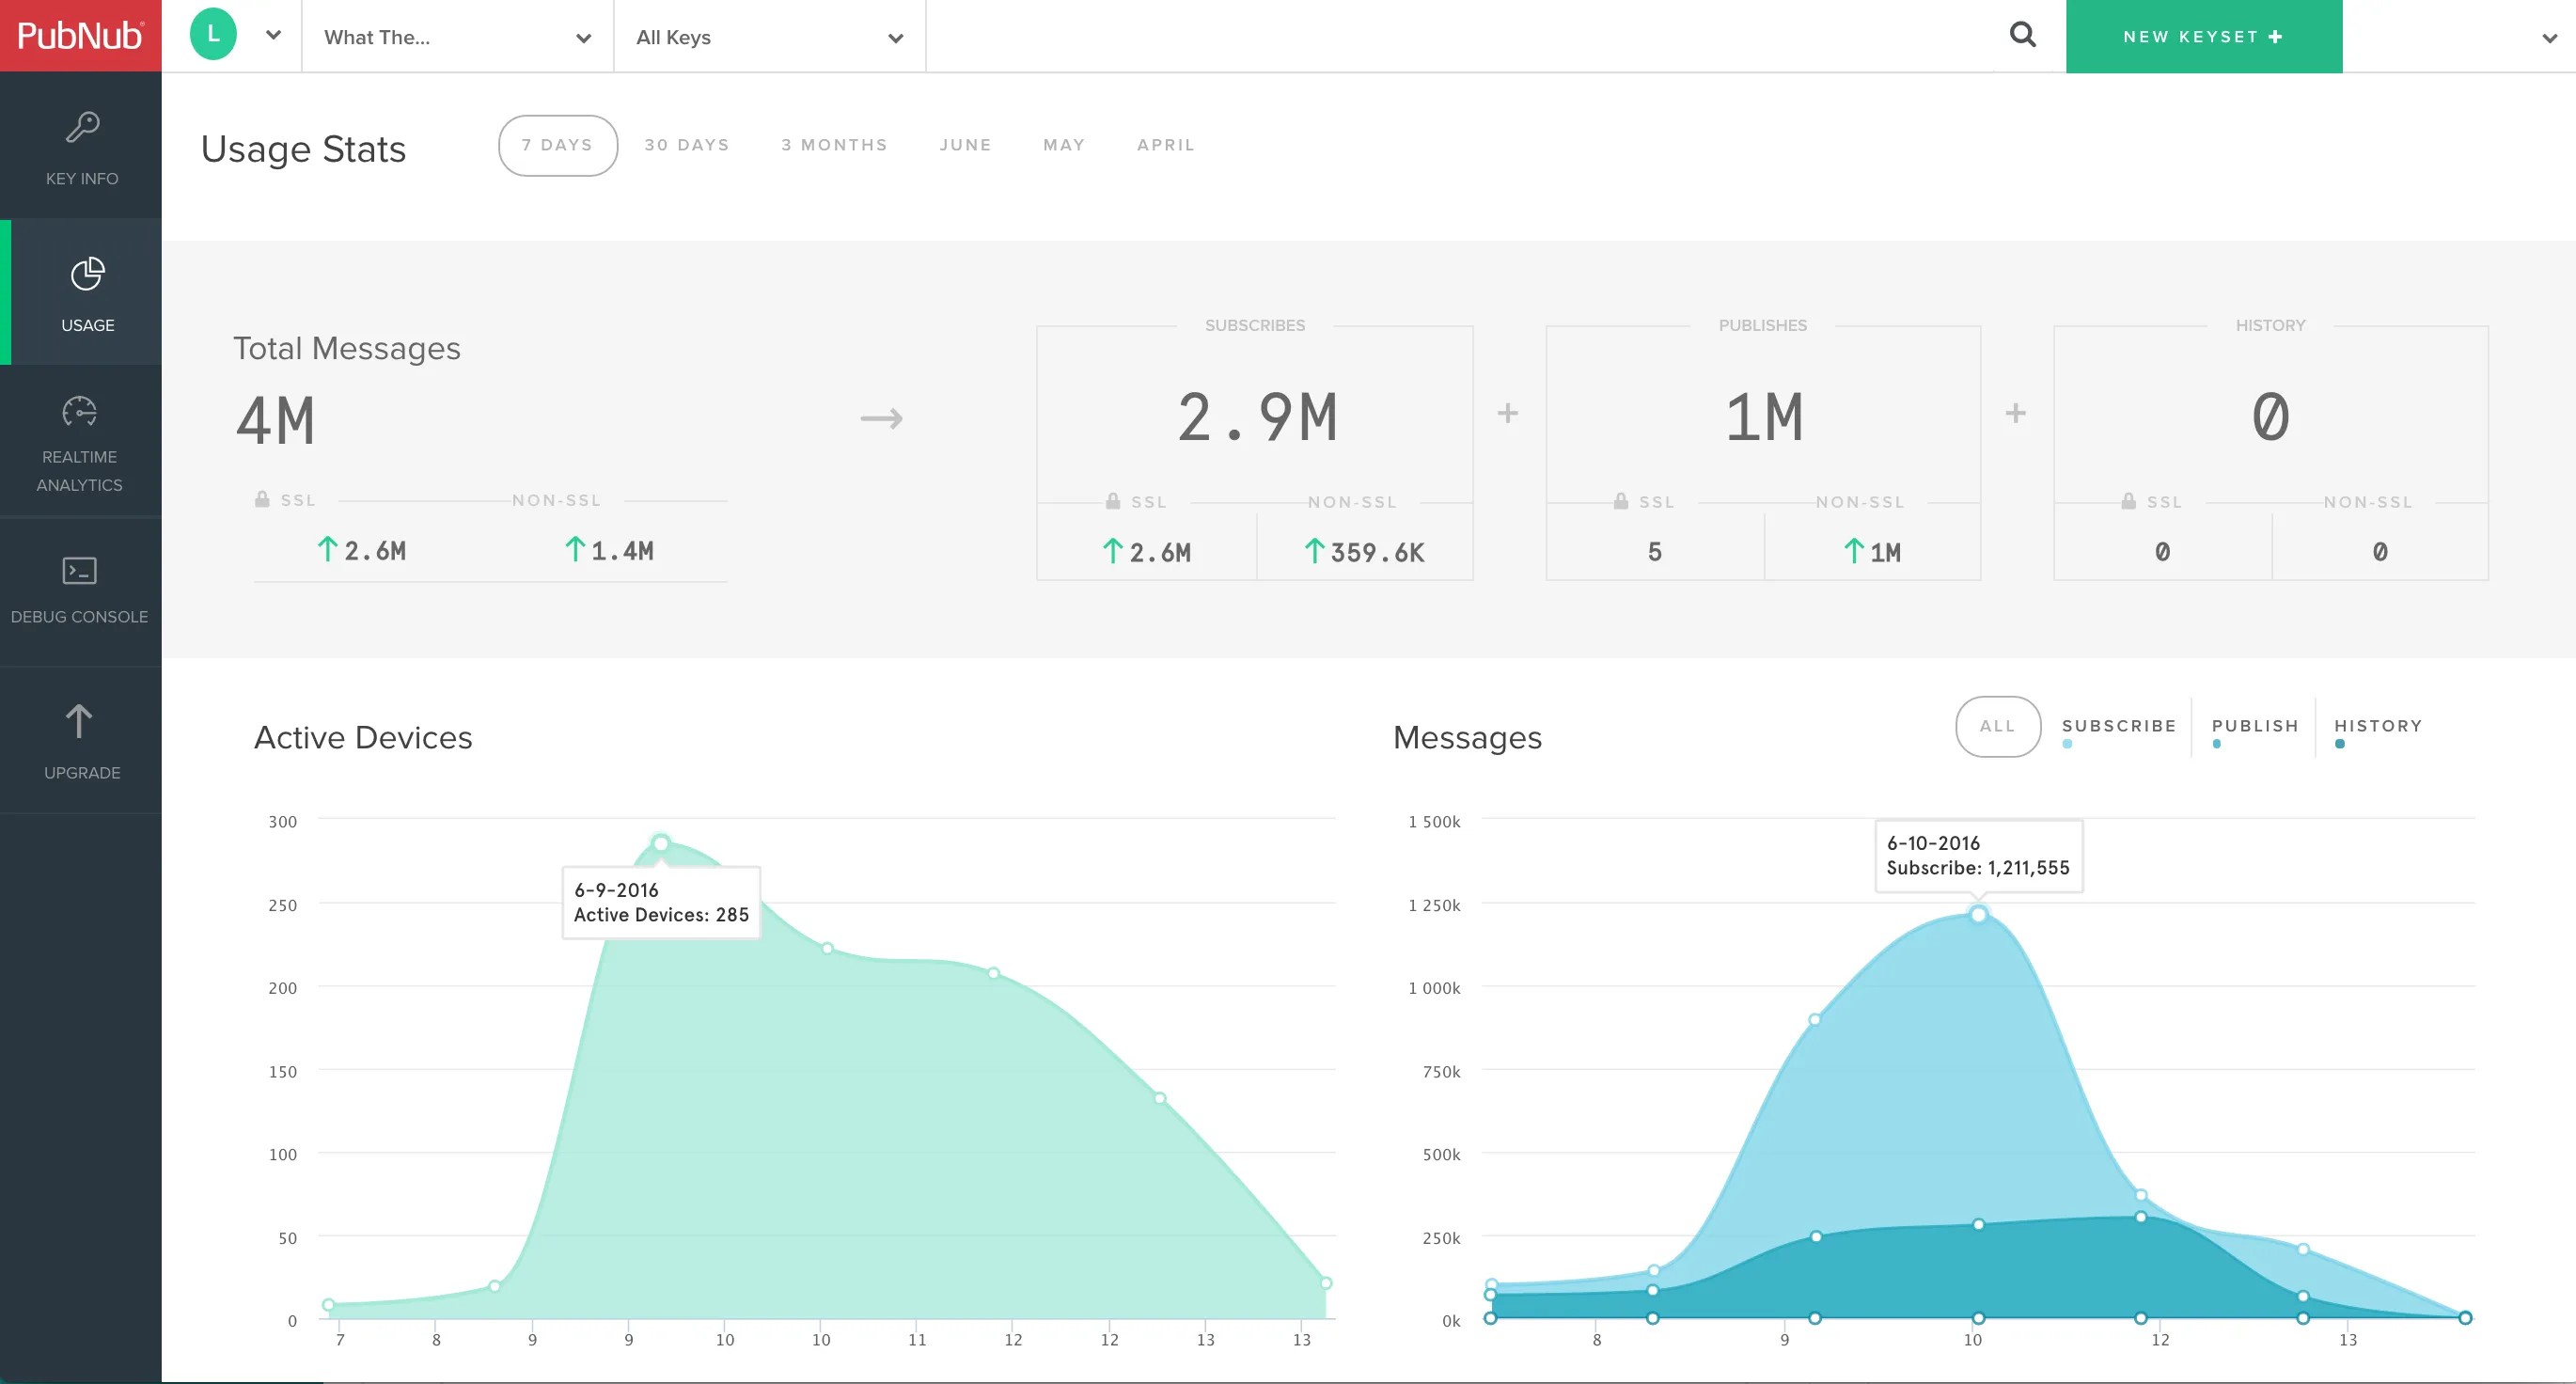Select the JUNE usage tab
This screenshot has height=1384, width=2576.
tap(965, 144)
